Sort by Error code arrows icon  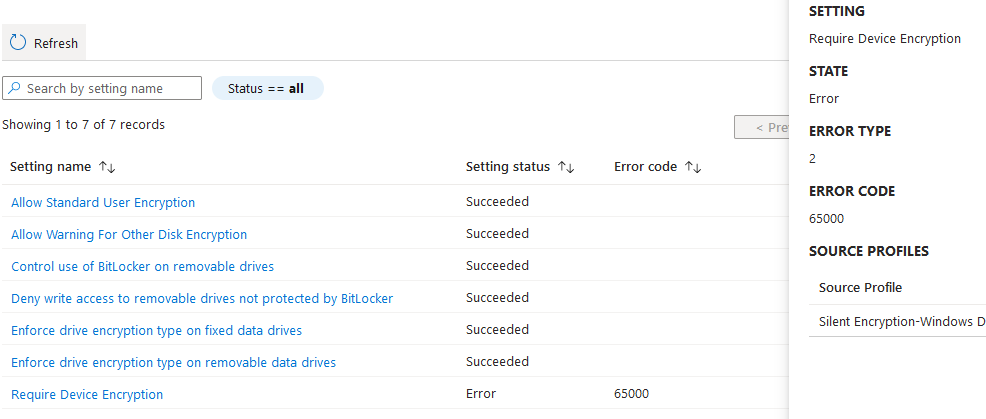[x=693, y=167]
